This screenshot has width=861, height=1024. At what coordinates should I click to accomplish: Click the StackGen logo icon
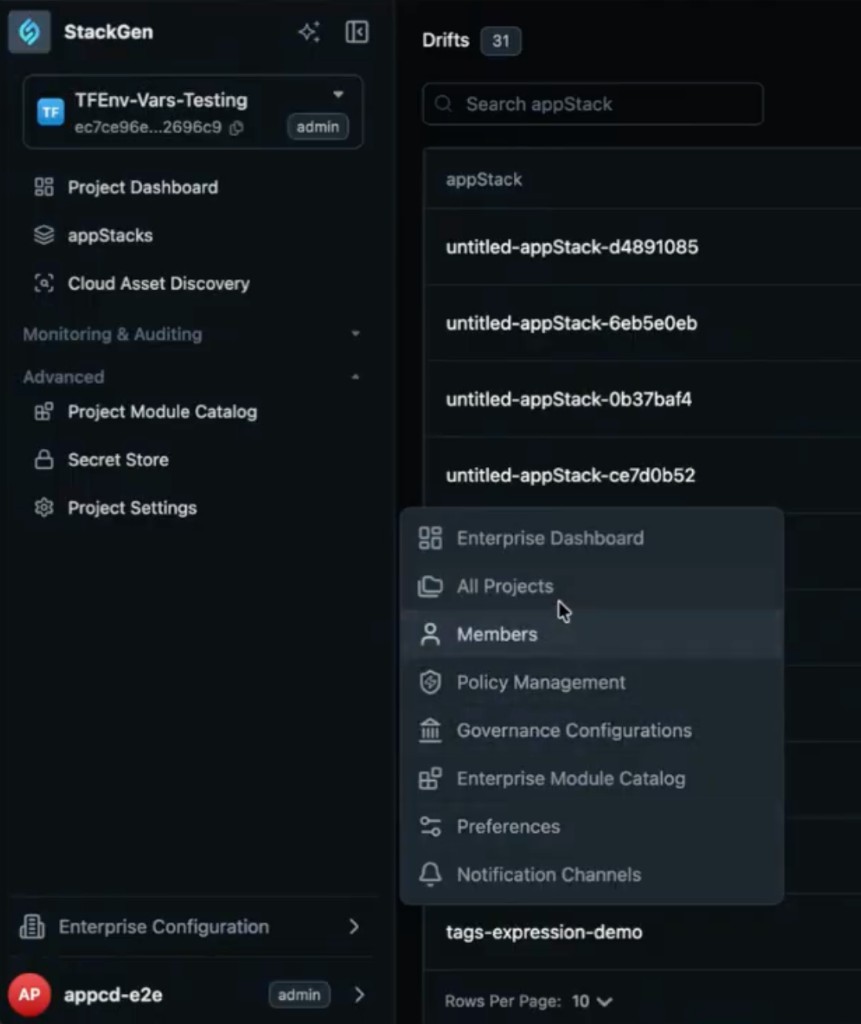click(29, 31)
